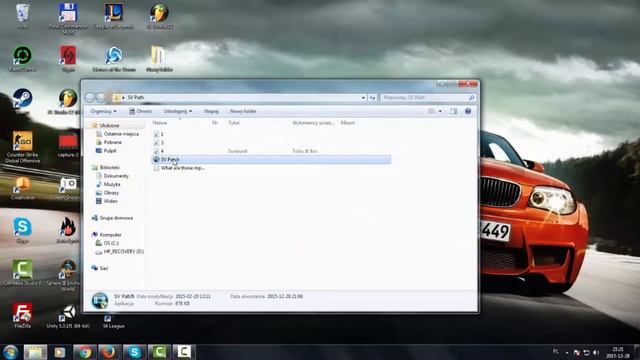The width and height of the screenshot is (640, 360).
Task: Select the League of Legends desktop icon
Action: pyautogui.click(x=113, y=16)
